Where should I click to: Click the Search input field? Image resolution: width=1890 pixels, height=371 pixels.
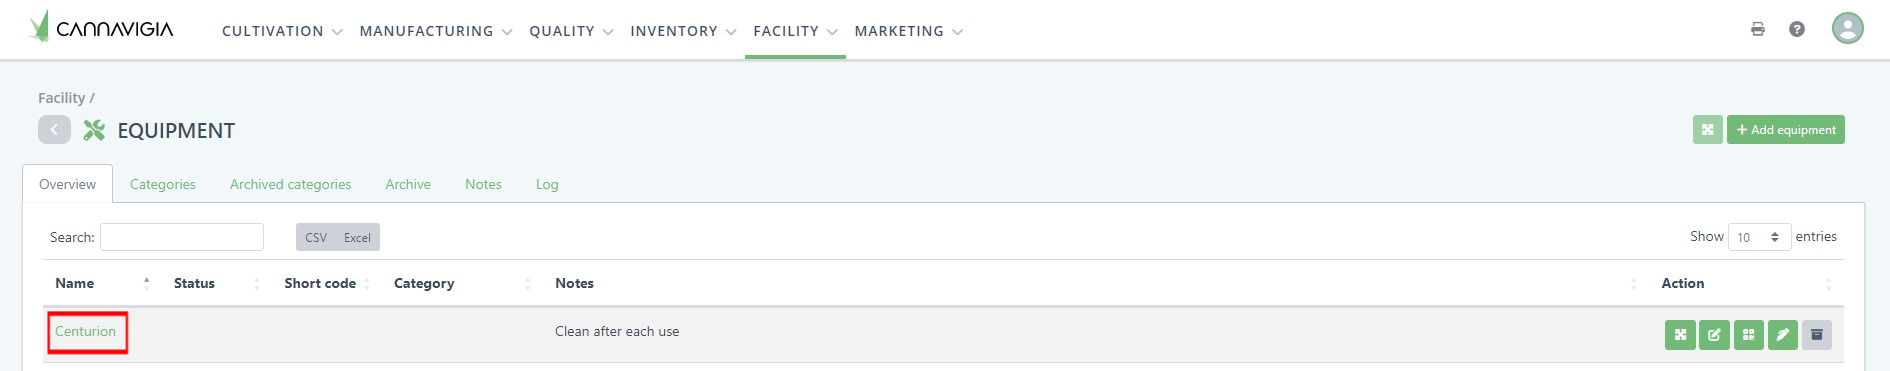(182, 237)
